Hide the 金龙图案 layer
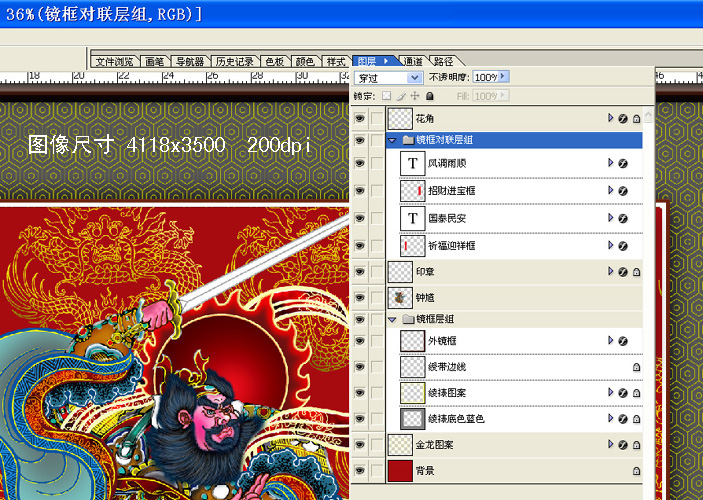 click(x=360, y=444)
